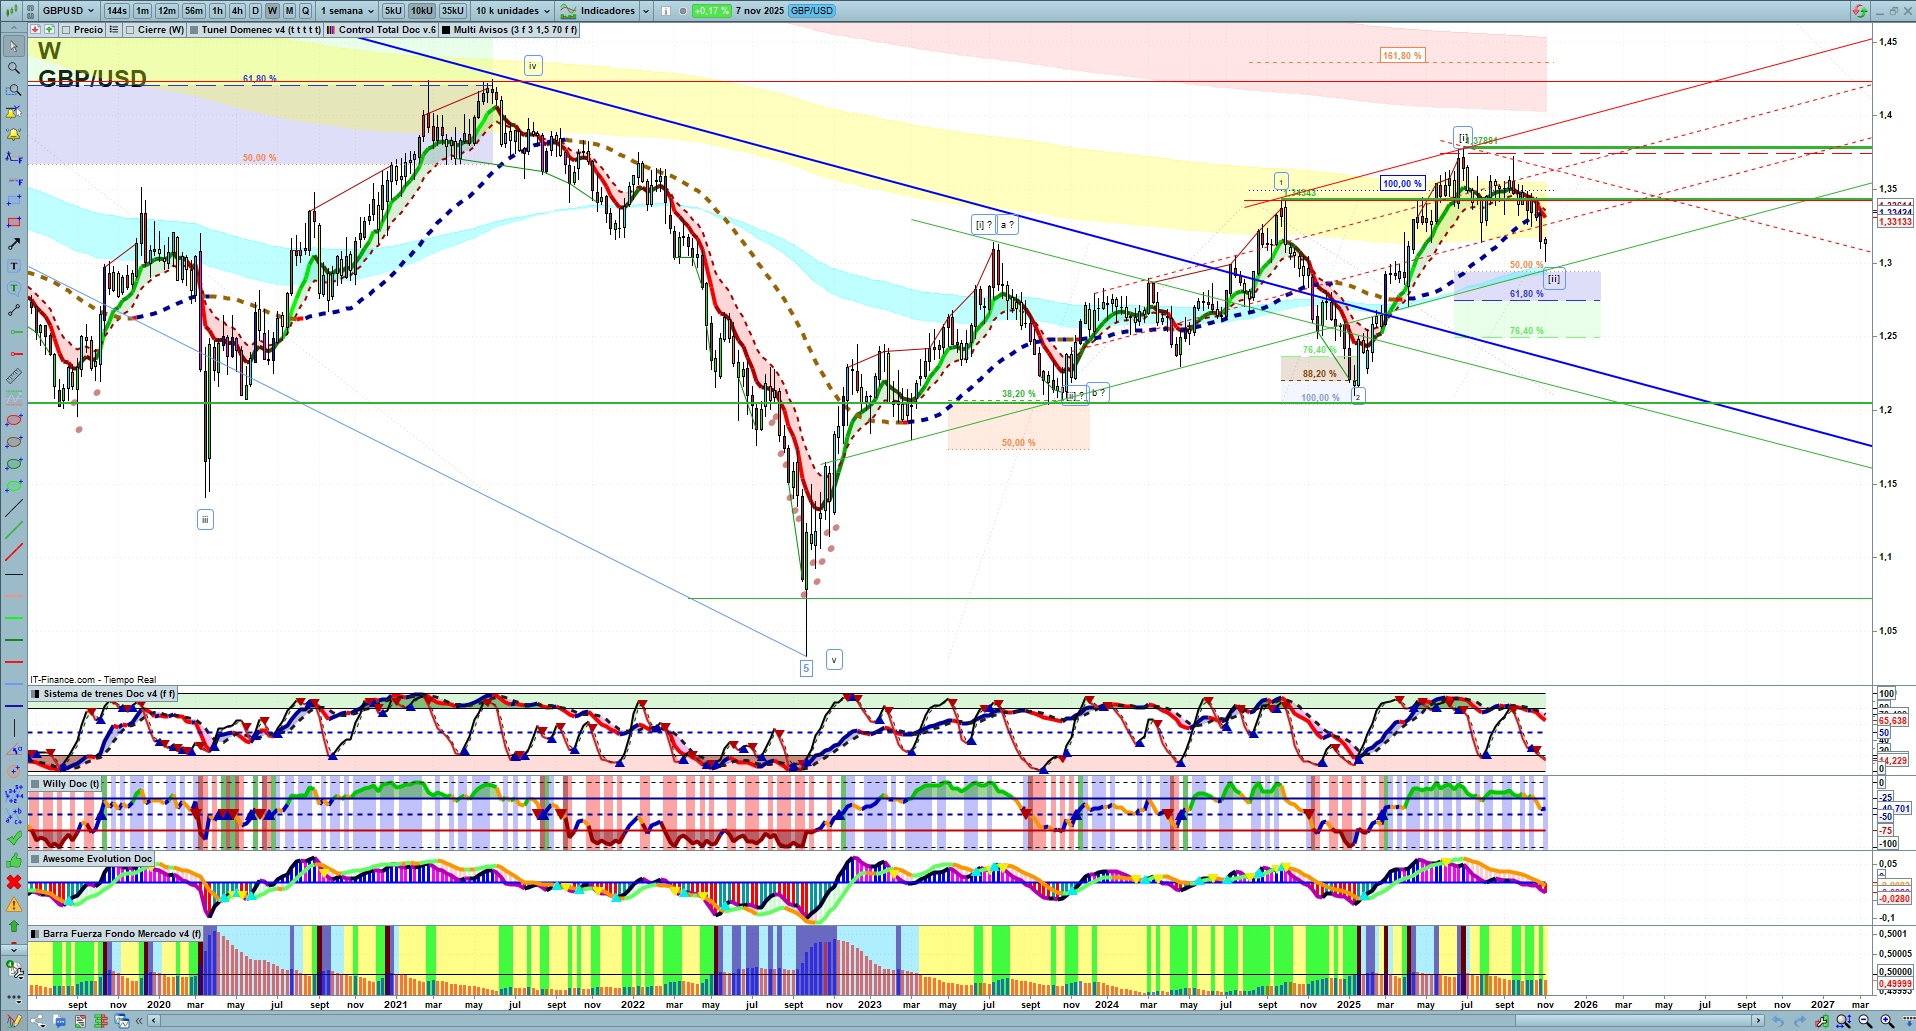The height and width of the screenshot is (1031, 1916).
Task: Pick the red diagonal line tool
Action: tap(14, 552)
